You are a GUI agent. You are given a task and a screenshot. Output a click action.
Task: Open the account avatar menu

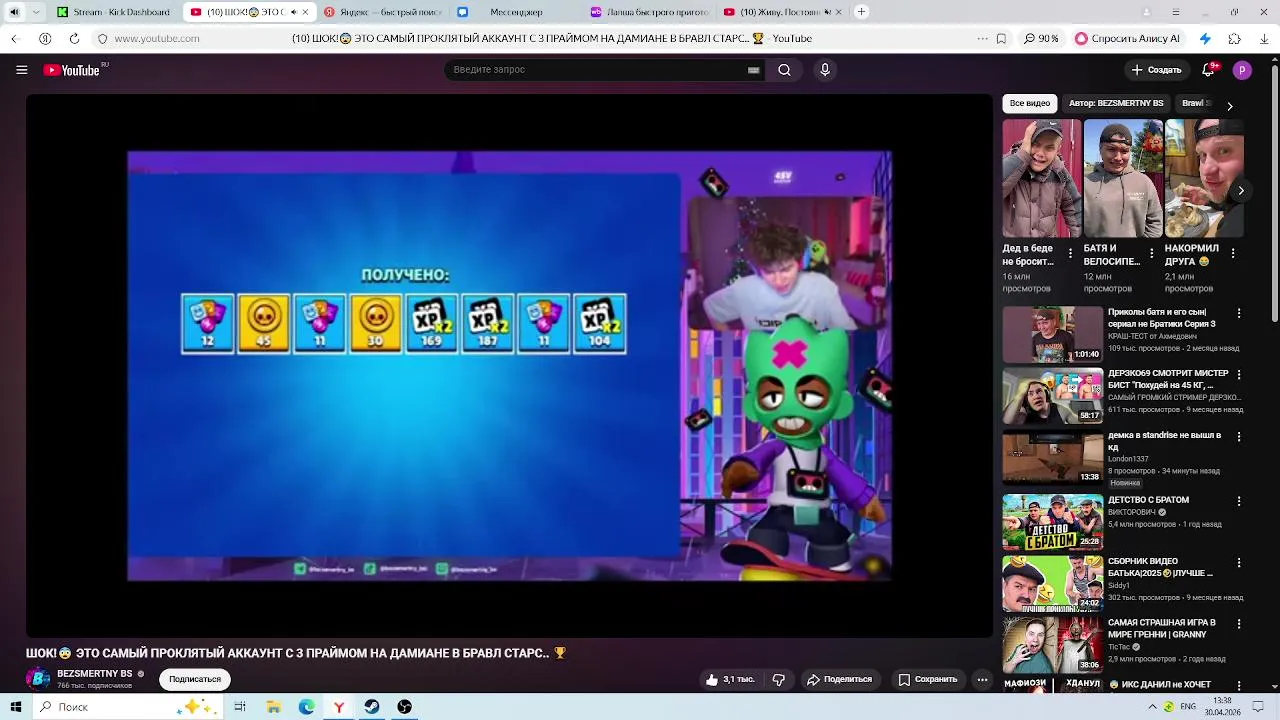click(1242, 70)
